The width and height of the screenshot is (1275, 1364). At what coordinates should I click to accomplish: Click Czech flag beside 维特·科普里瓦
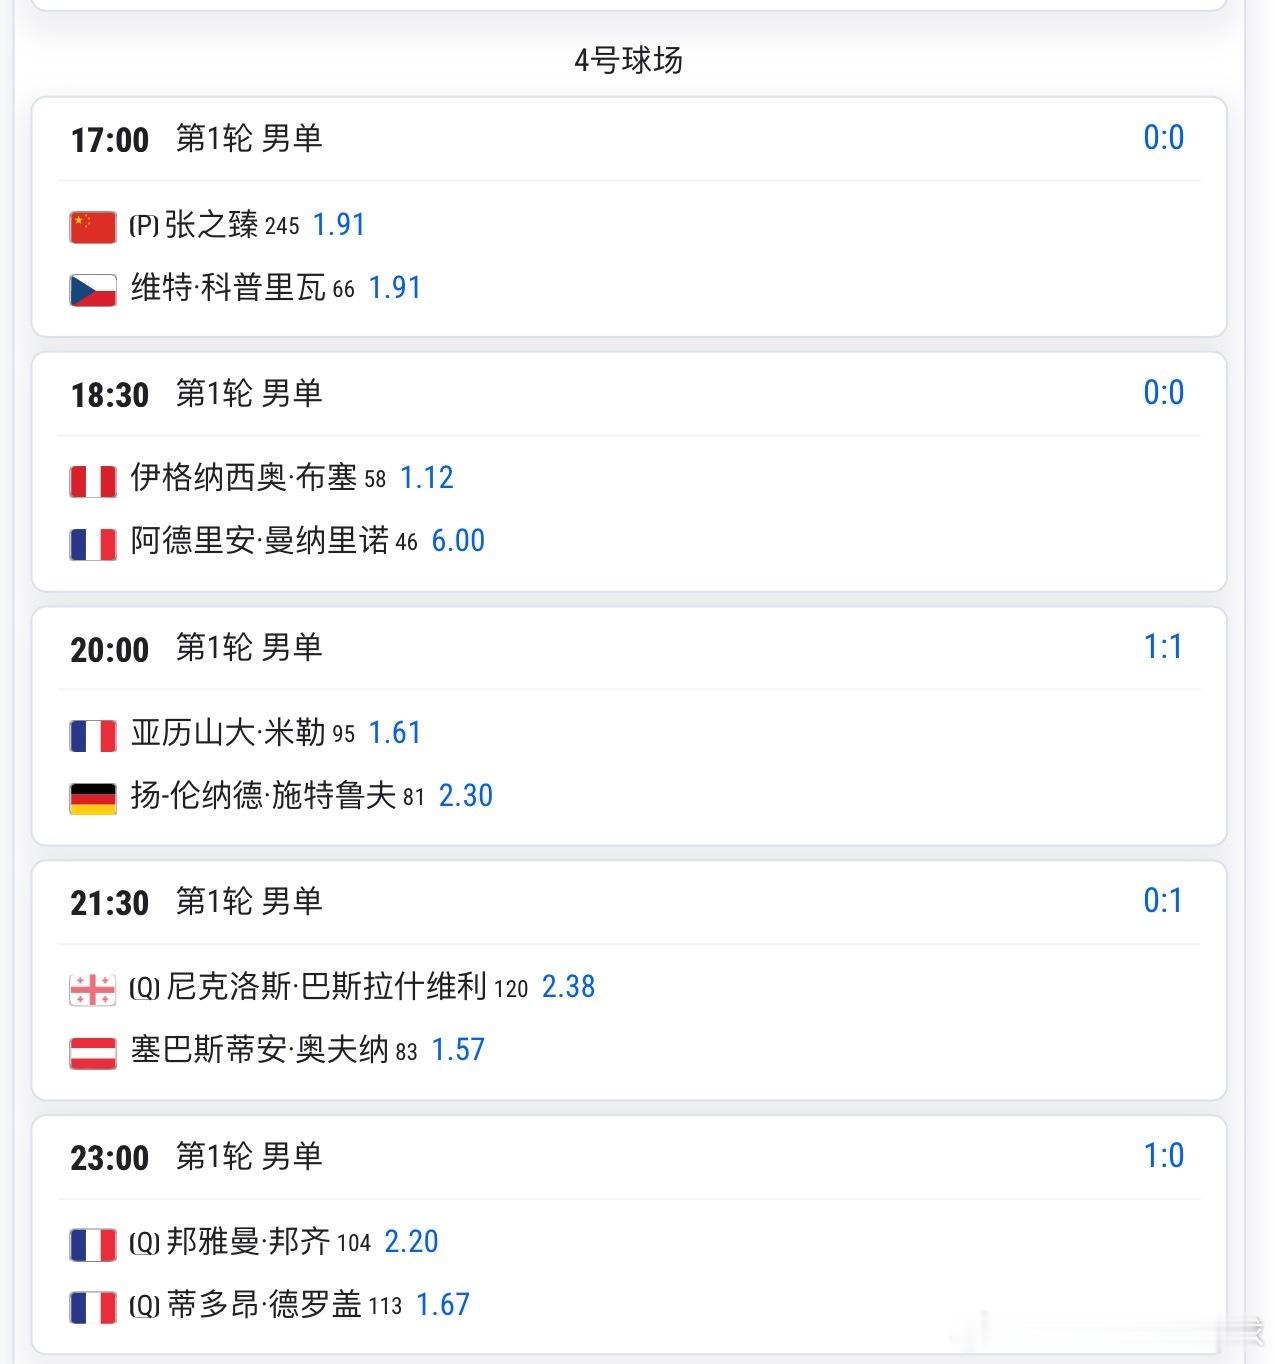point(92,290)
